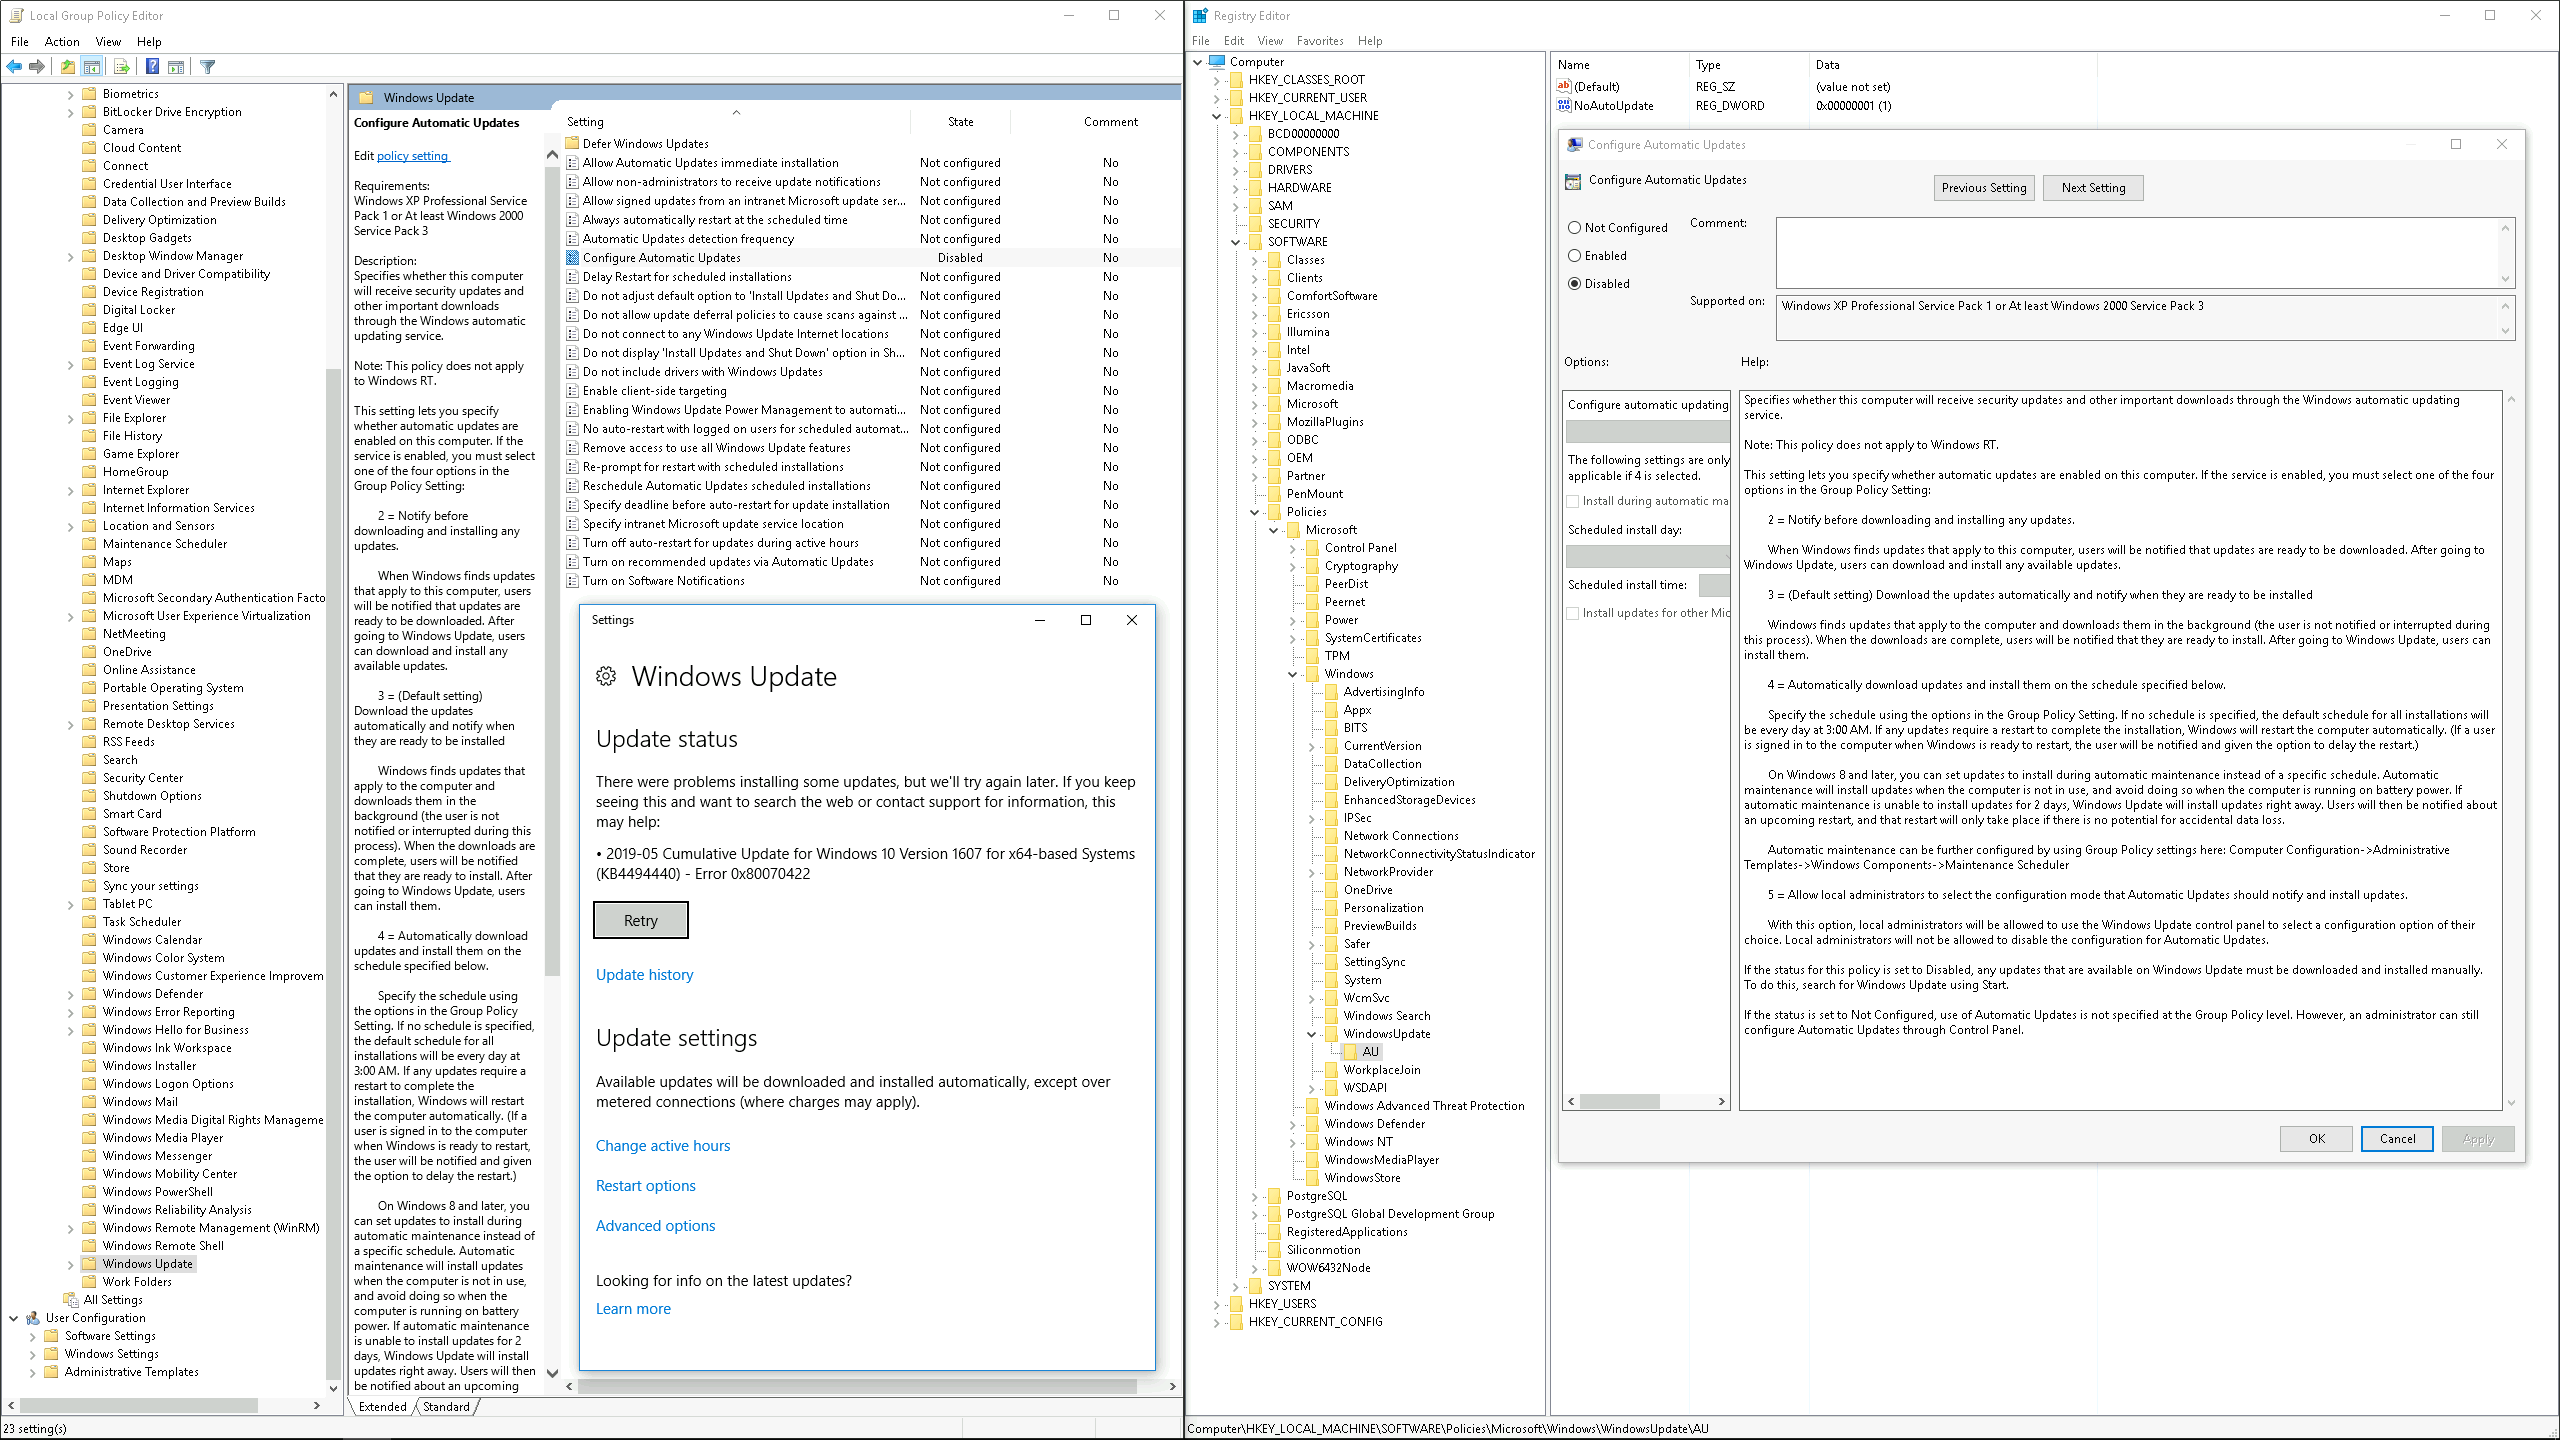This screenshot has height=1440, width=2560.
Task: Click the Up one level folder icon
Action: coord(67,67)
